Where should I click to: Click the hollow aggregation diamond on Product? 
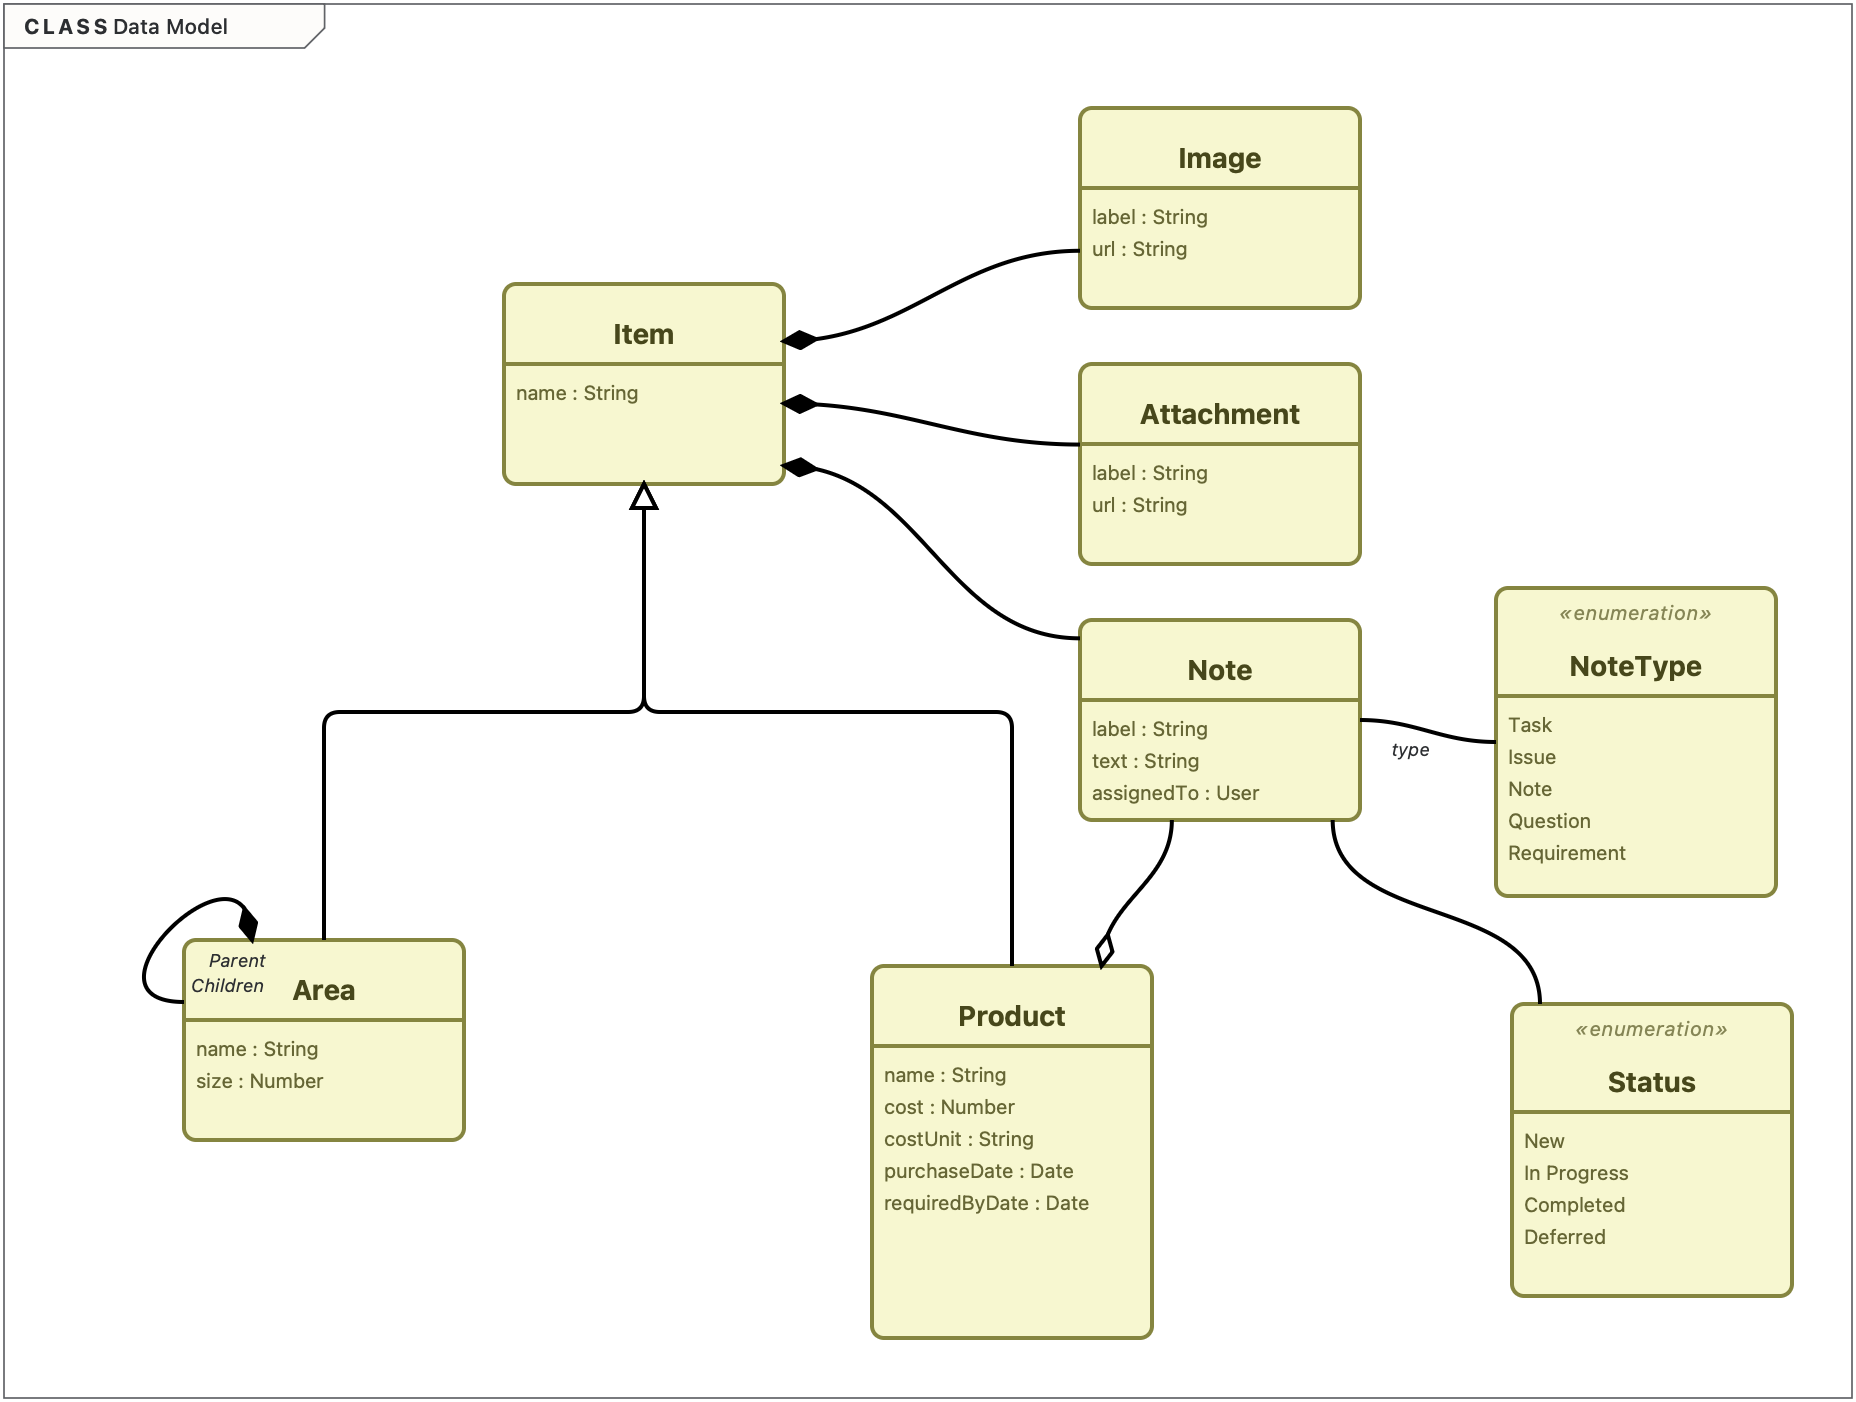(x=1104, y=951)
